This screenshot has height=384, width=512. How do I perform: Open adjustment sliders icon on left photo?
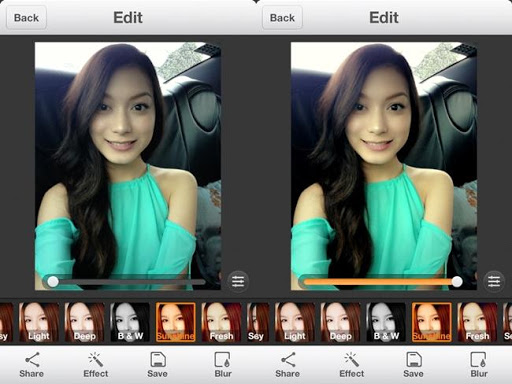point(238,281)
